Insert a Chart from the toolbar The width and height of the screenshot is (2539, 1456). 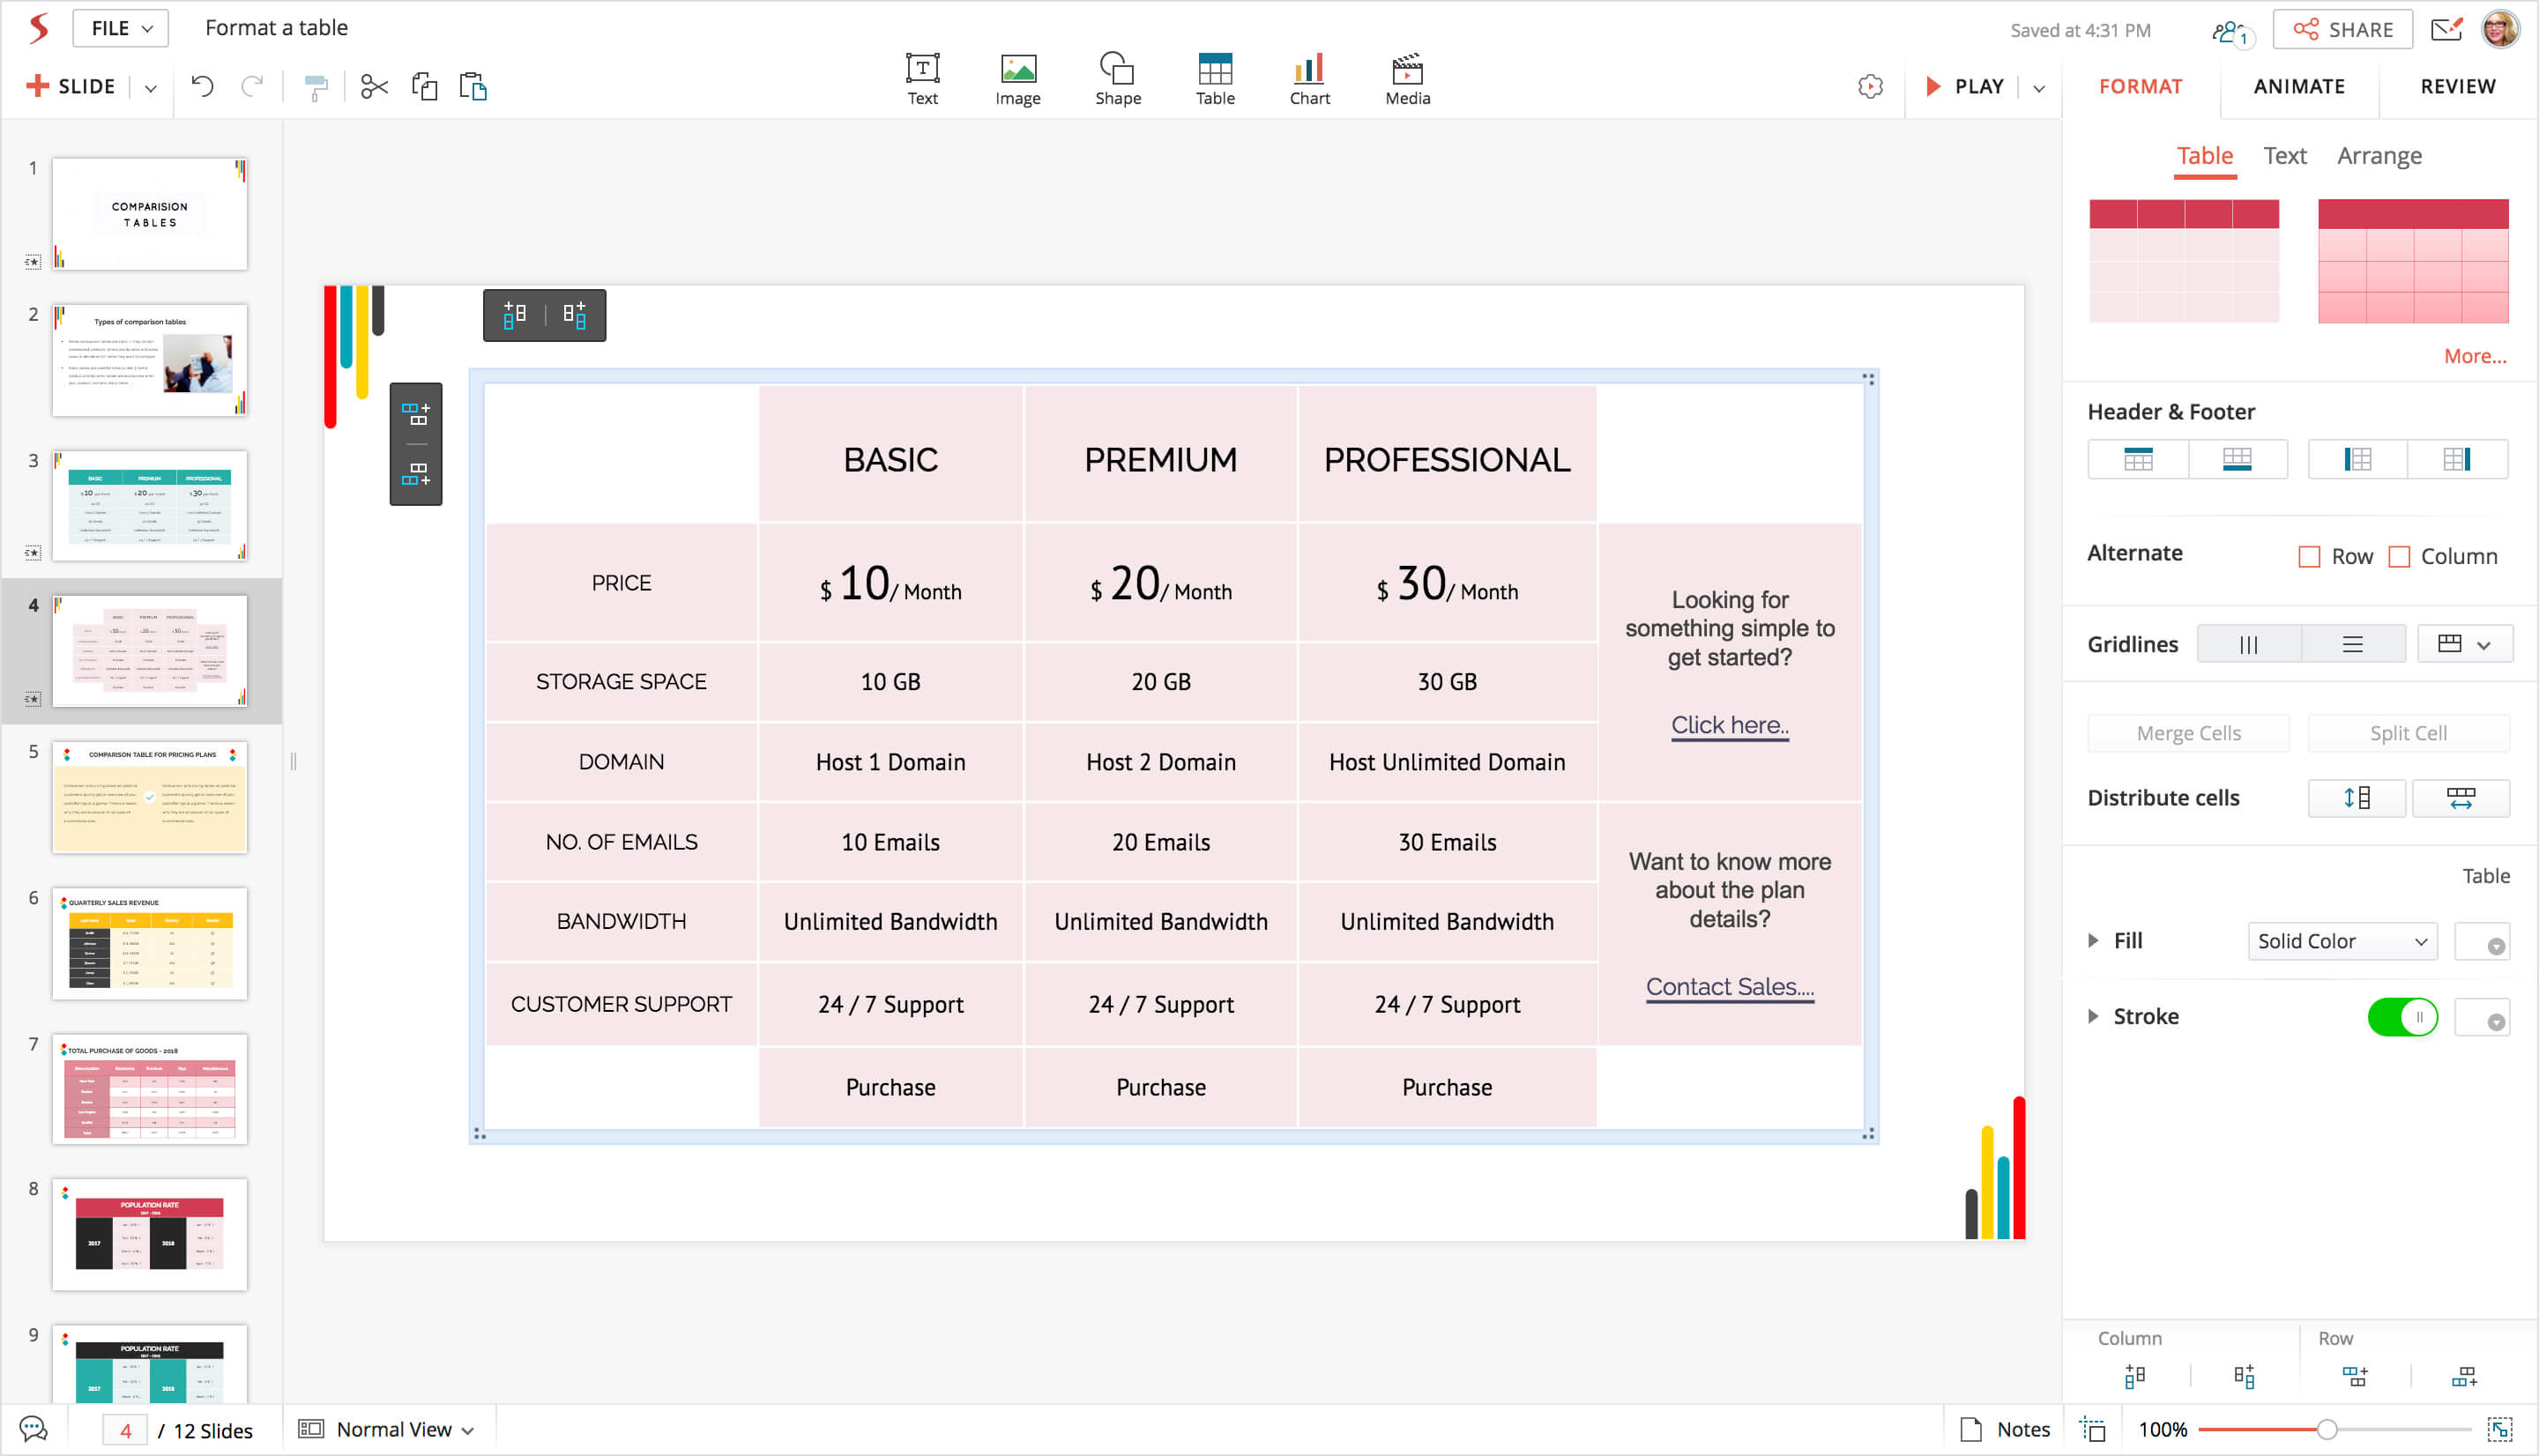pos(1309,78)
